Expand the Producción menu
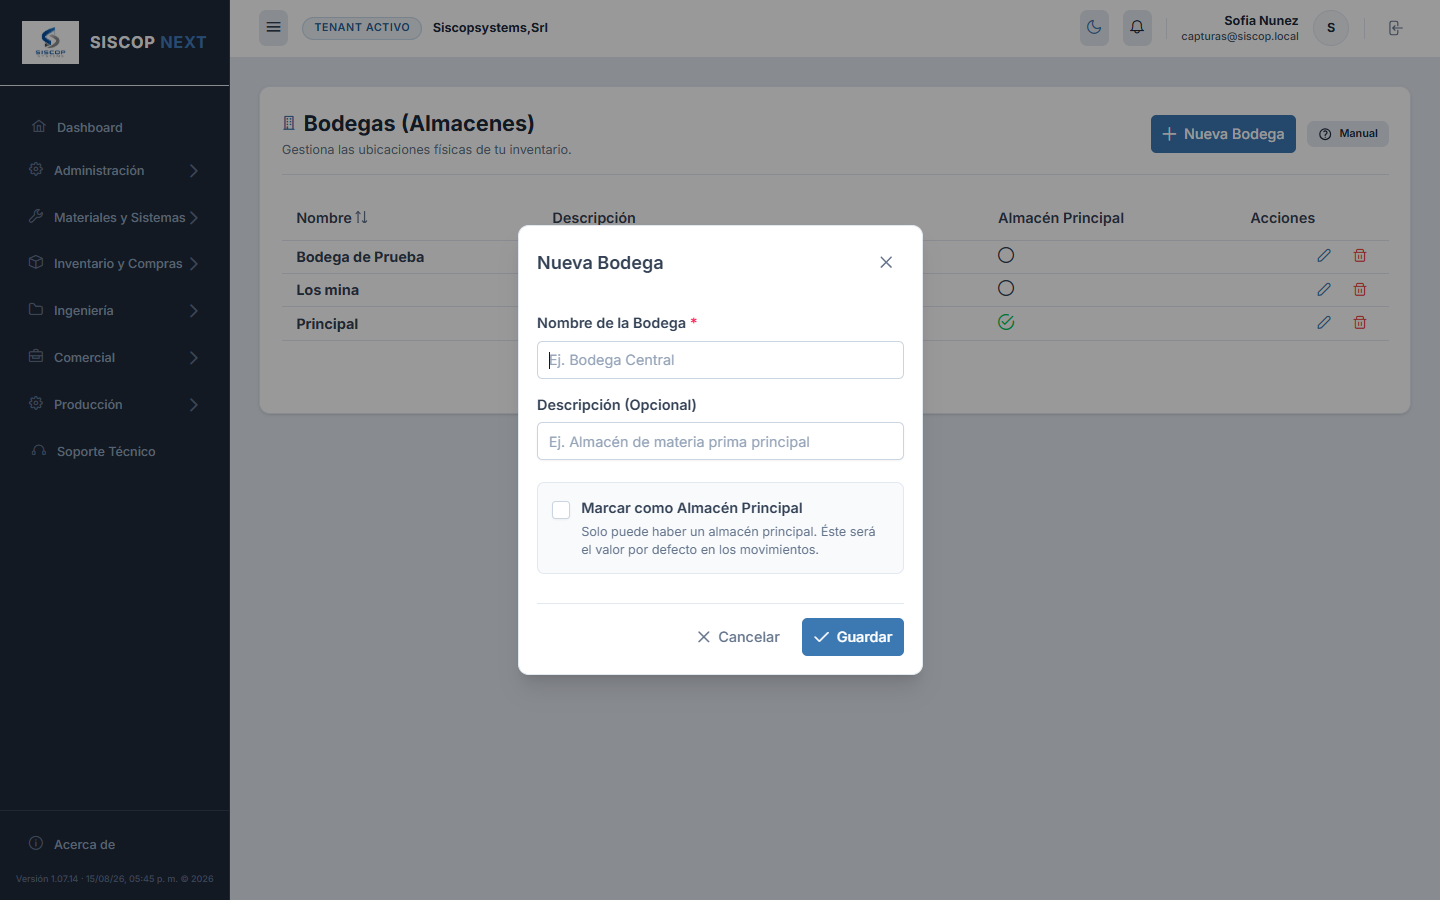The width and height of the screenshot is (1440, 900). point(114,405)
